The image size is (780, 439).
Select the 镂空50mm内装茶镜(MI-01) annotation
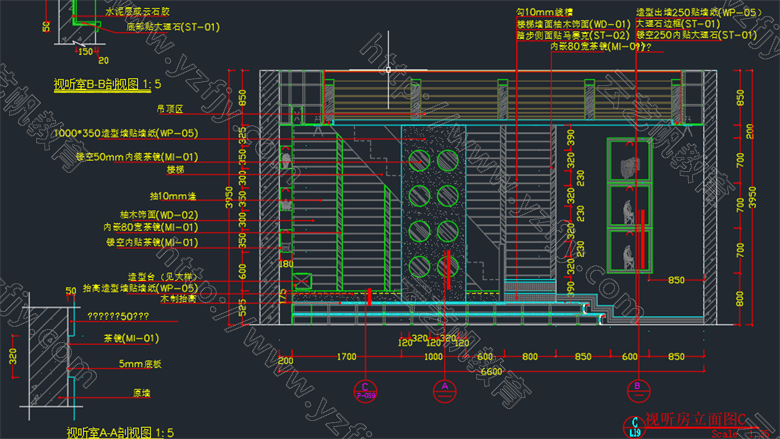[x=137, y=157]
